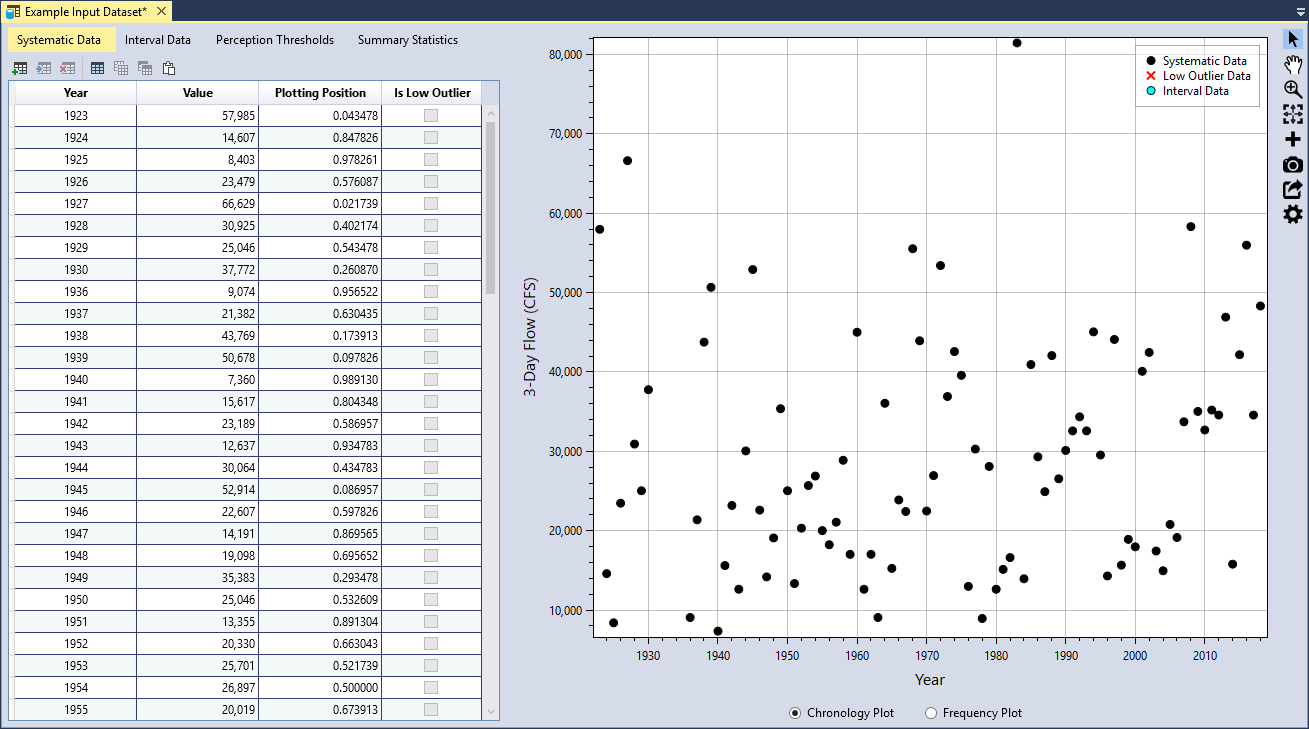Delete a row using the red X table icon
Screen dimensions: 1309x729
[x=67, y=68]
